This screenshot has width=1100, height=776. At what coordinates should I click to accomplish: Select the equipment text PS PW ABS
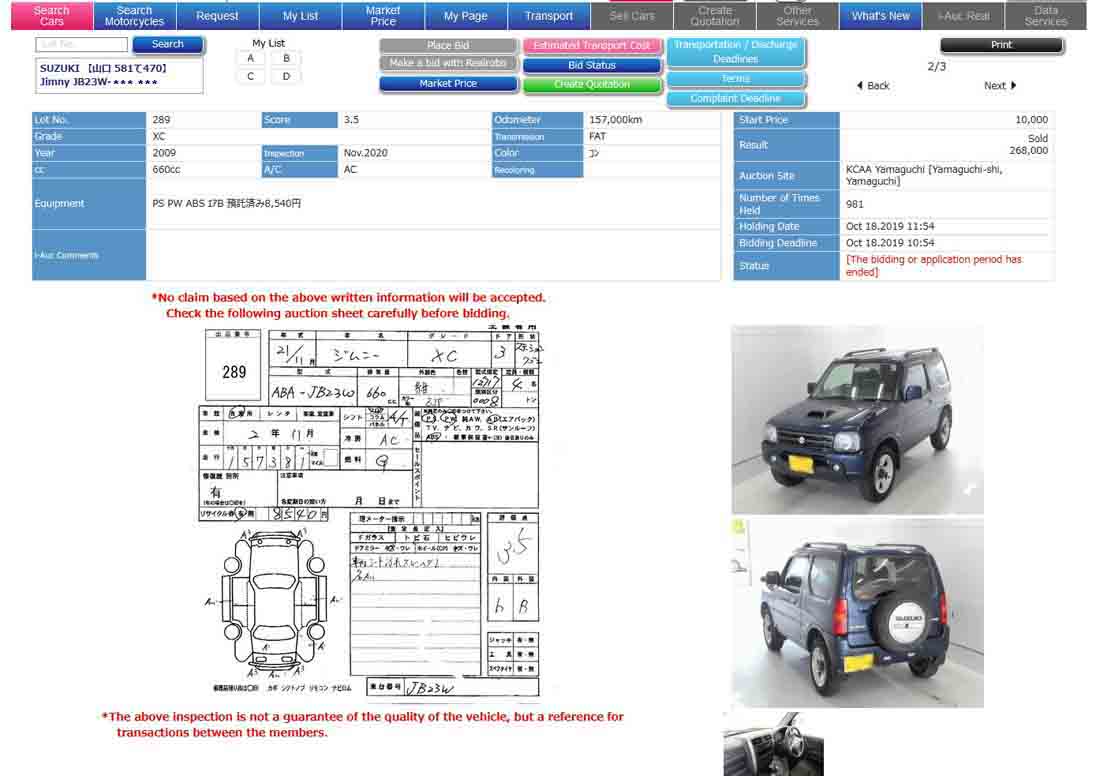point(227,203)
